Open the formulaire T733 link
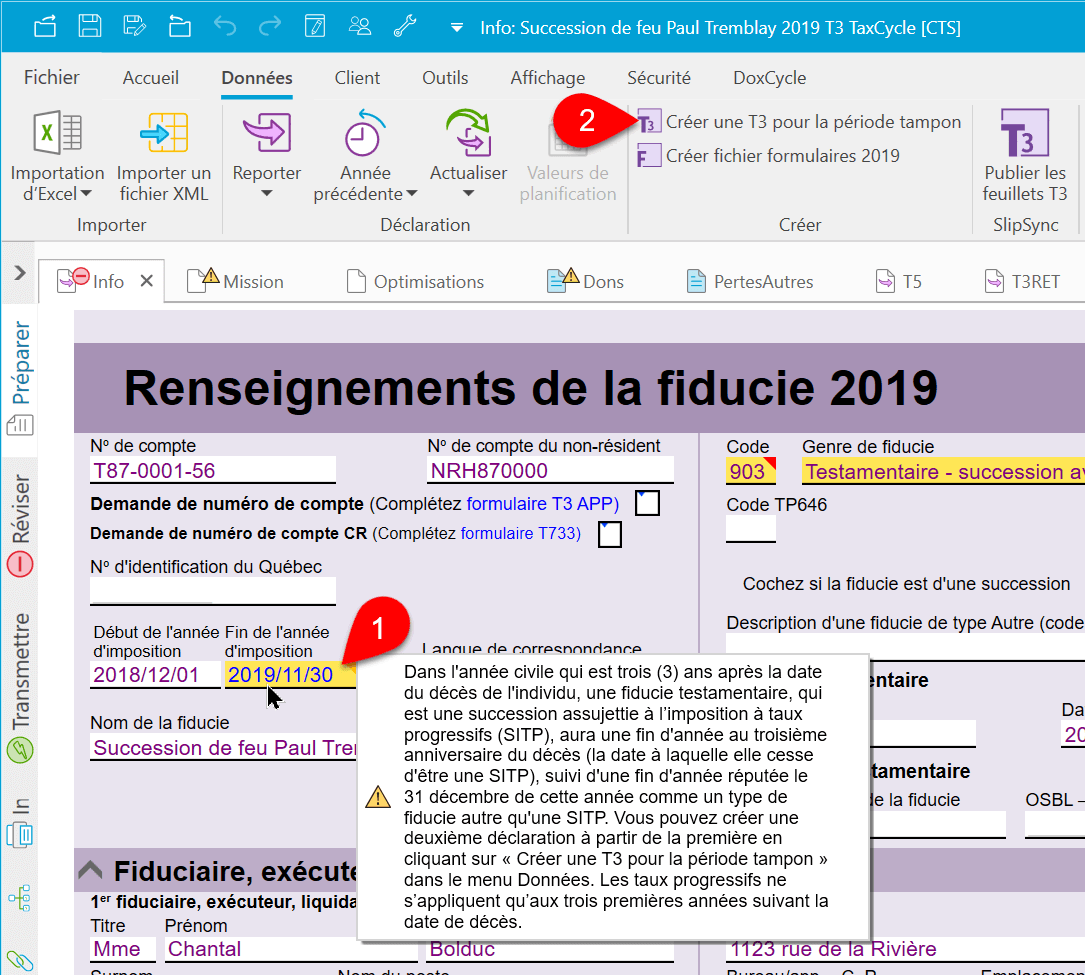The height and width of the screenshot is (975, 1085). (520, 534)
